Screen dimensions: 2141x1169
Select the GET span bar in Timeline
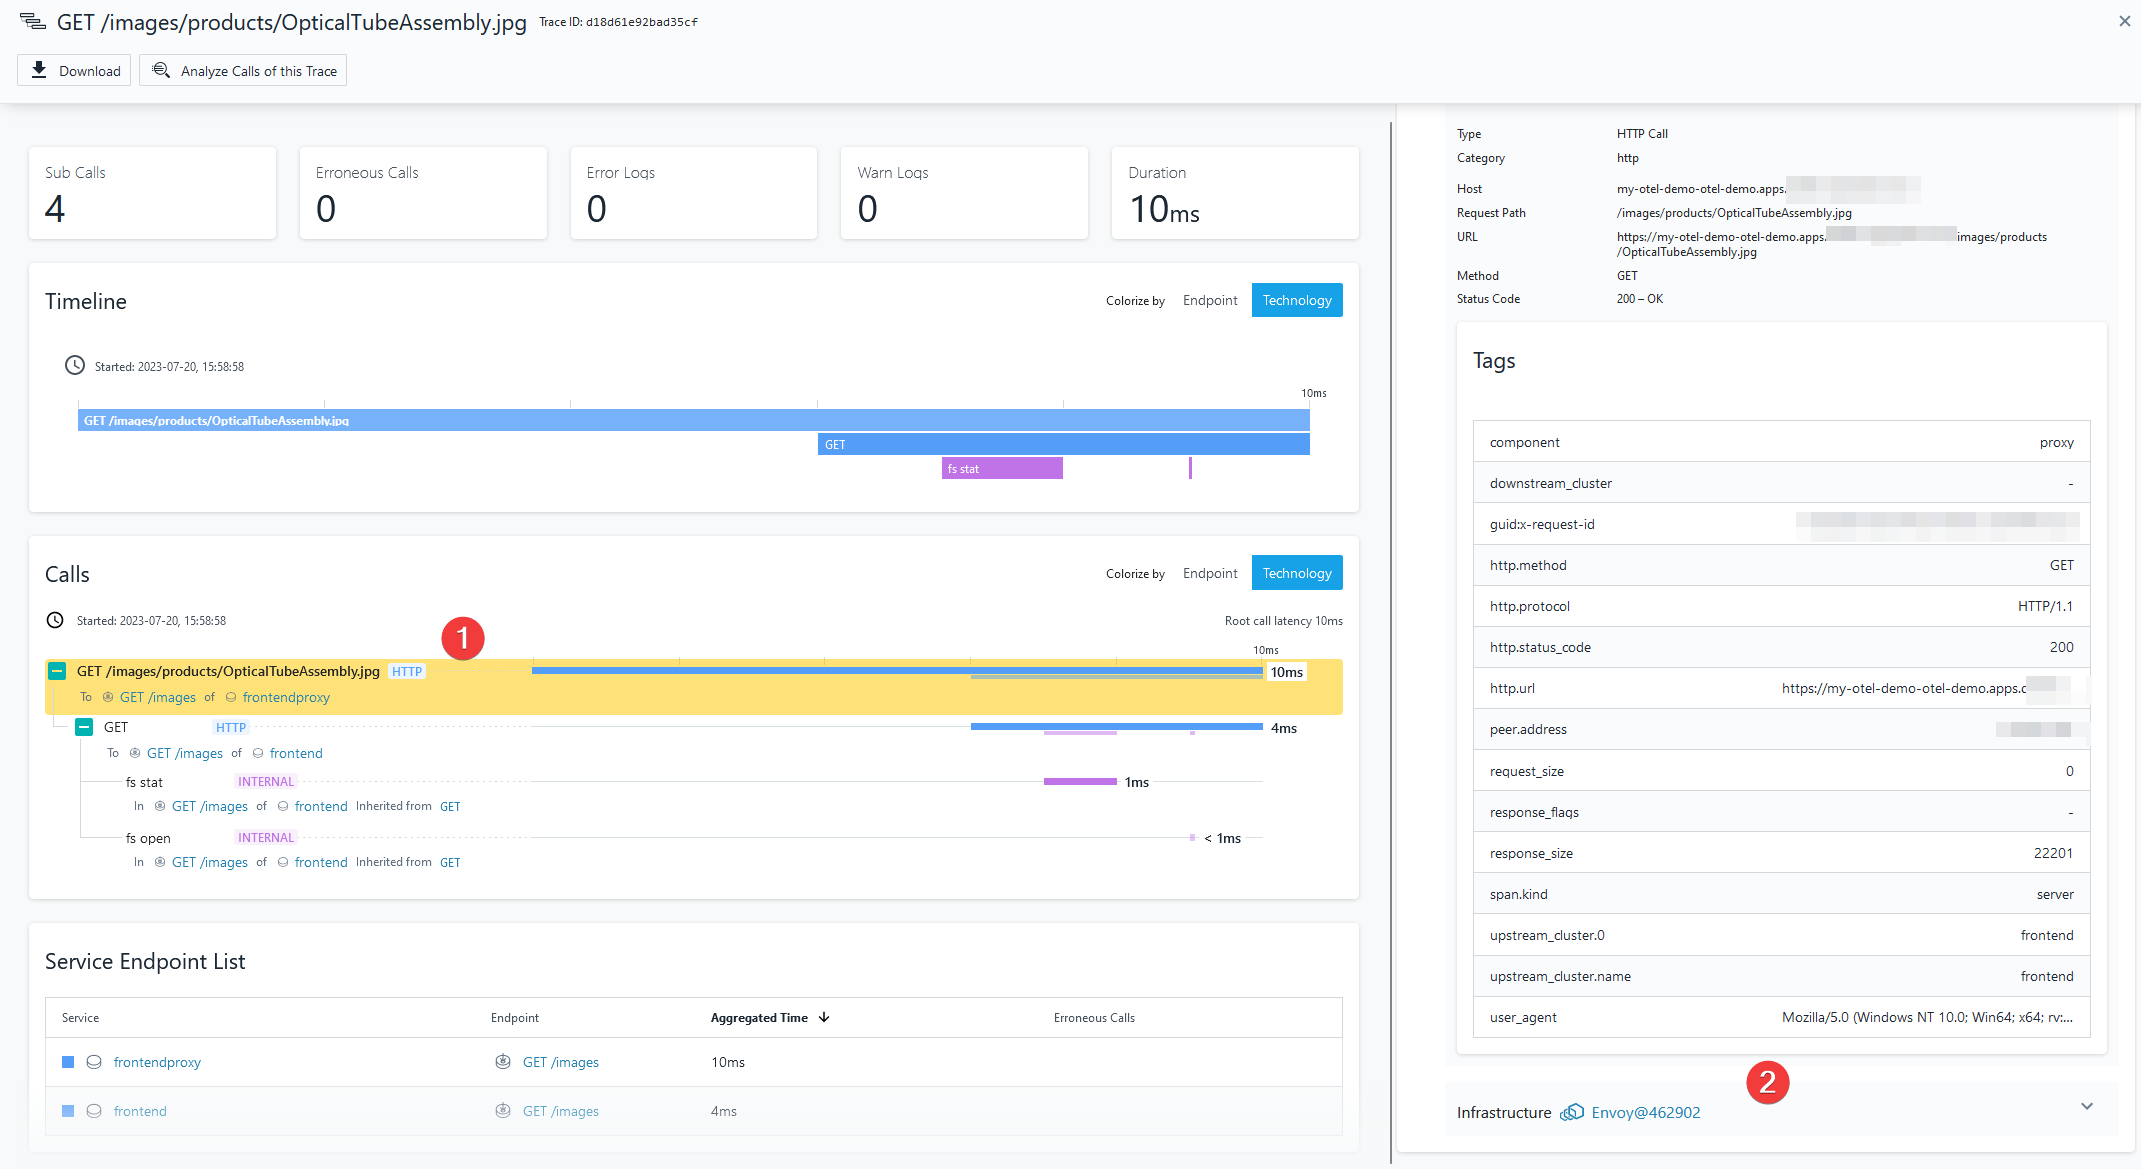[x=1064, y=444]
